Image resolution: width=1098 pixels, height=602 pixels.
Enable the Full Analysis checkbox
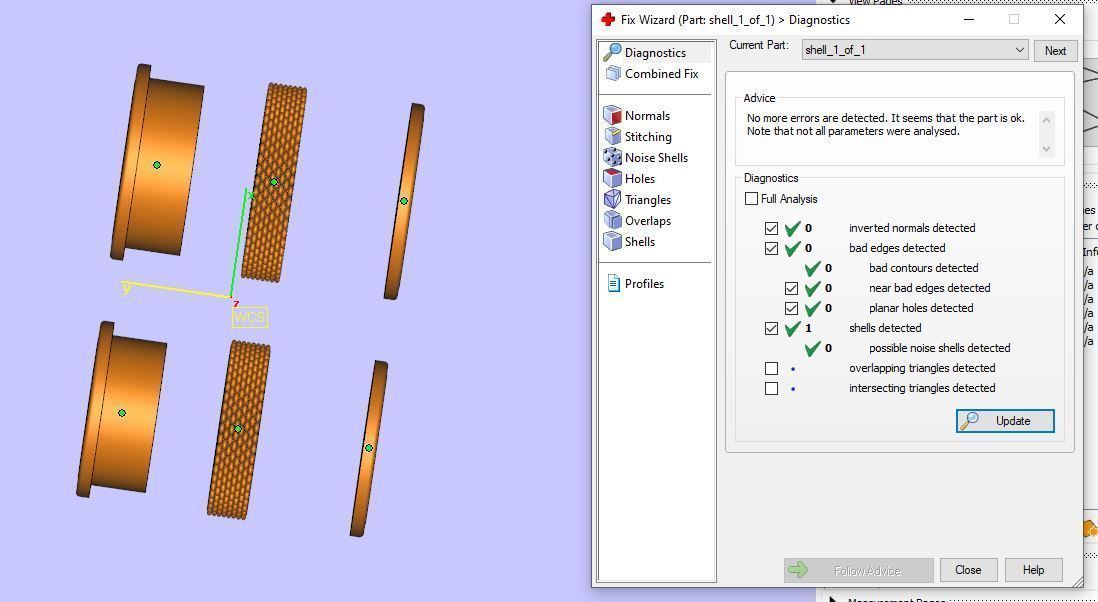click(x=751, y=199)
